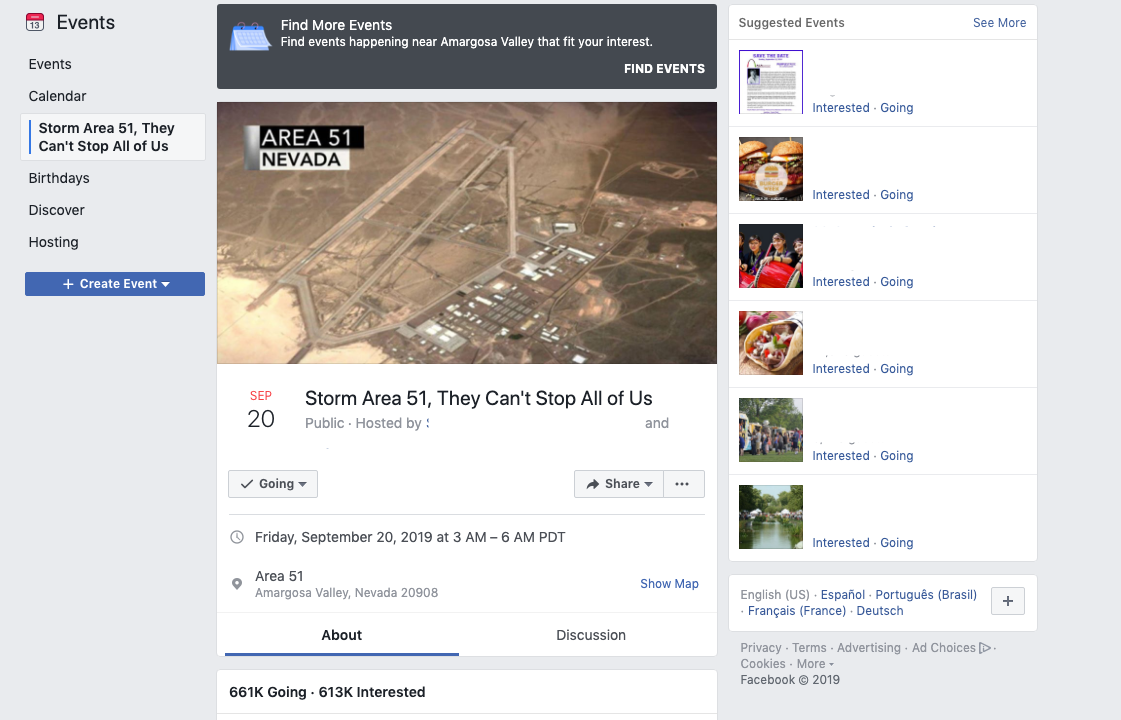The image size is (1121, 720).
Task: Click the clock icon beside event date
Action: [x=237, y=537]
